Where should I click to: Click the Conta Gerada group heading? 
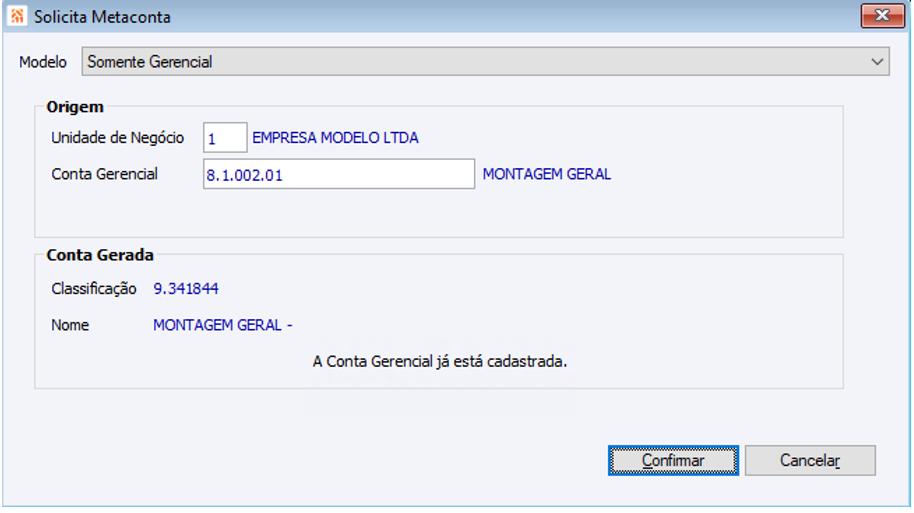click(100, 255)
